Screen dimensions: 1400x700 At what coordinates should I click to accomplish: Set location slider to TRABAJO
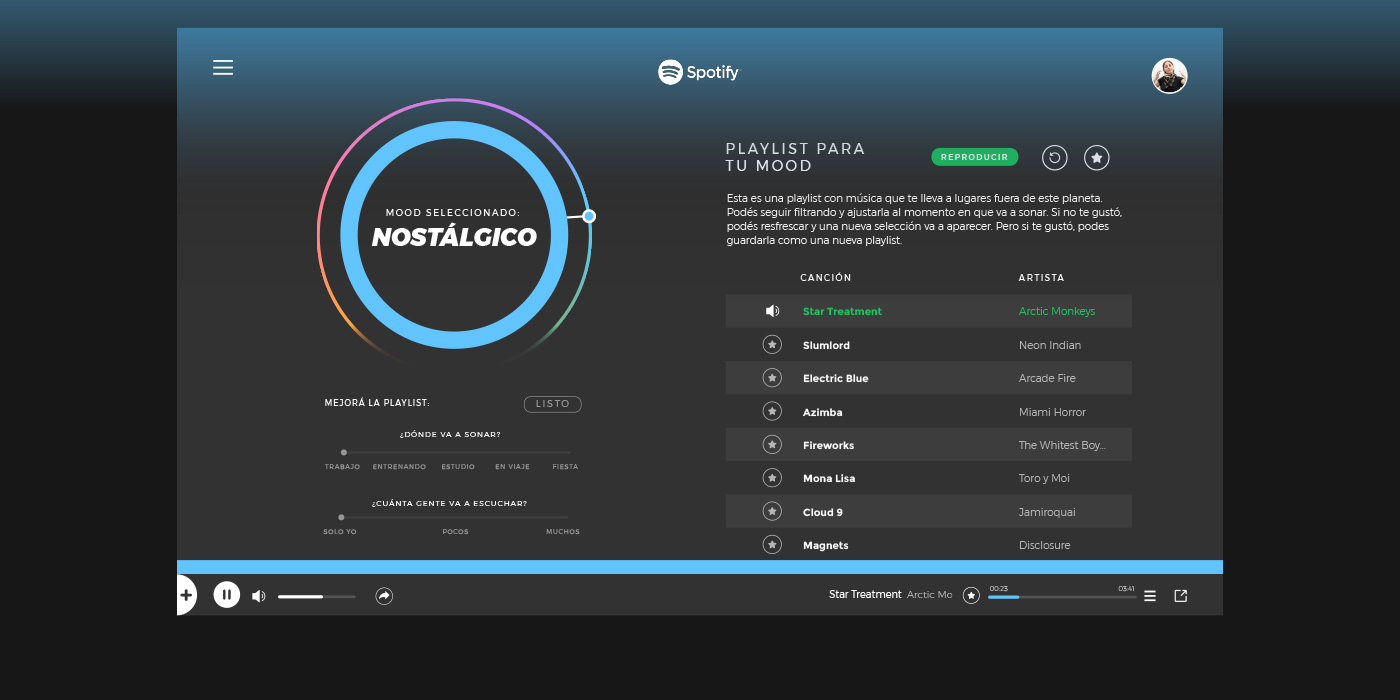342,466
